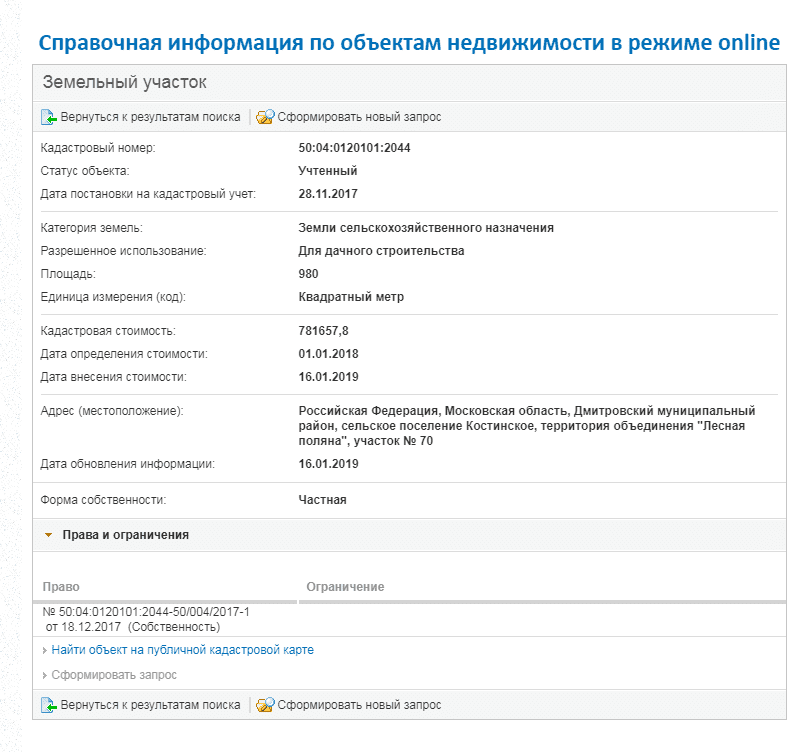793x752 pixels.
Task: Click top 'Сформировать новый запрос' text
Action: click(x=359, y=117)
